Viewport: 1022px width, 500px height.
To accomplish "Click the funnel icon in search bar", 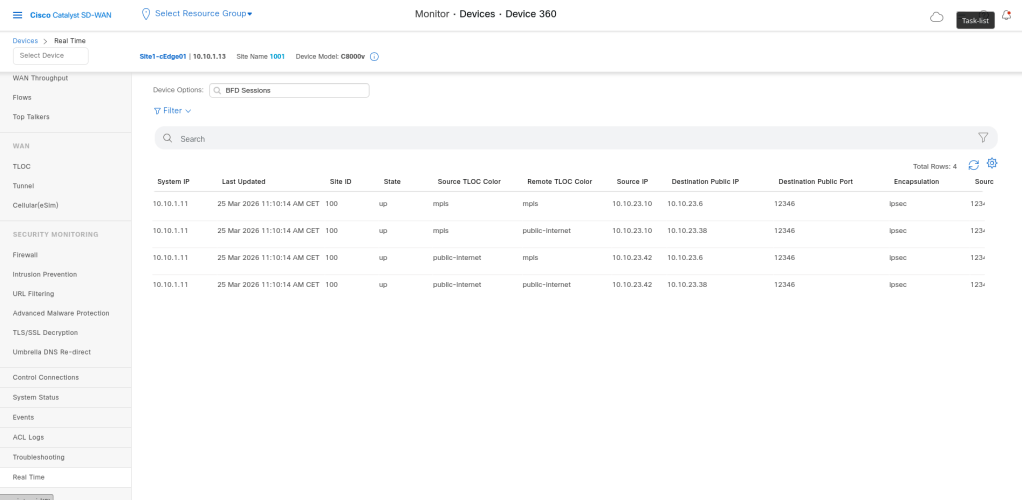I will click(x=982, y=138).
